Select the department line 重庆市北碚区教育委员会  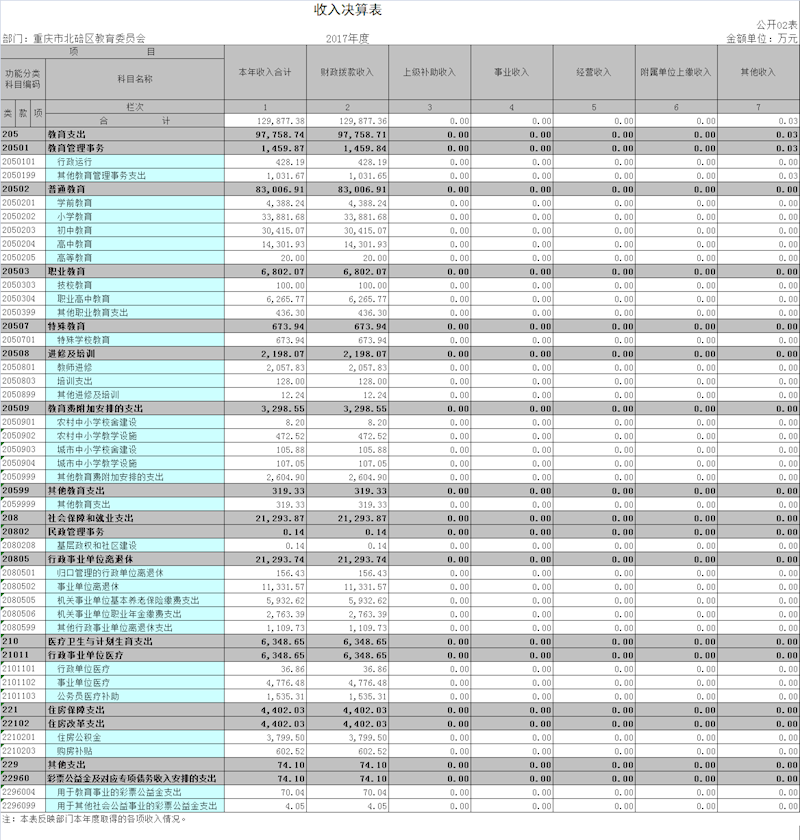(x=89, y=39)
